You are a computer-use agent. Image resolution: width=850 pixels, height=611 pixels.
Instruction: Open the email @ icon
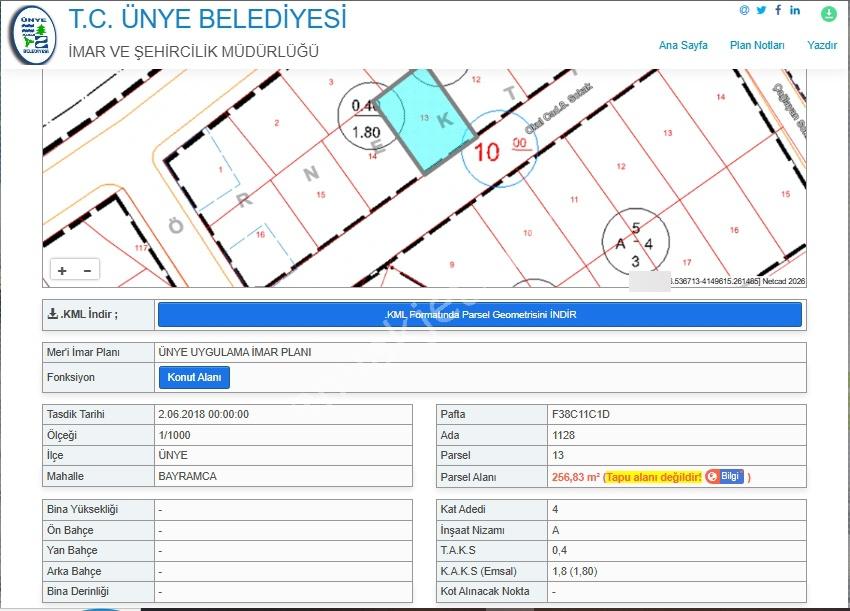click(744, 10)
